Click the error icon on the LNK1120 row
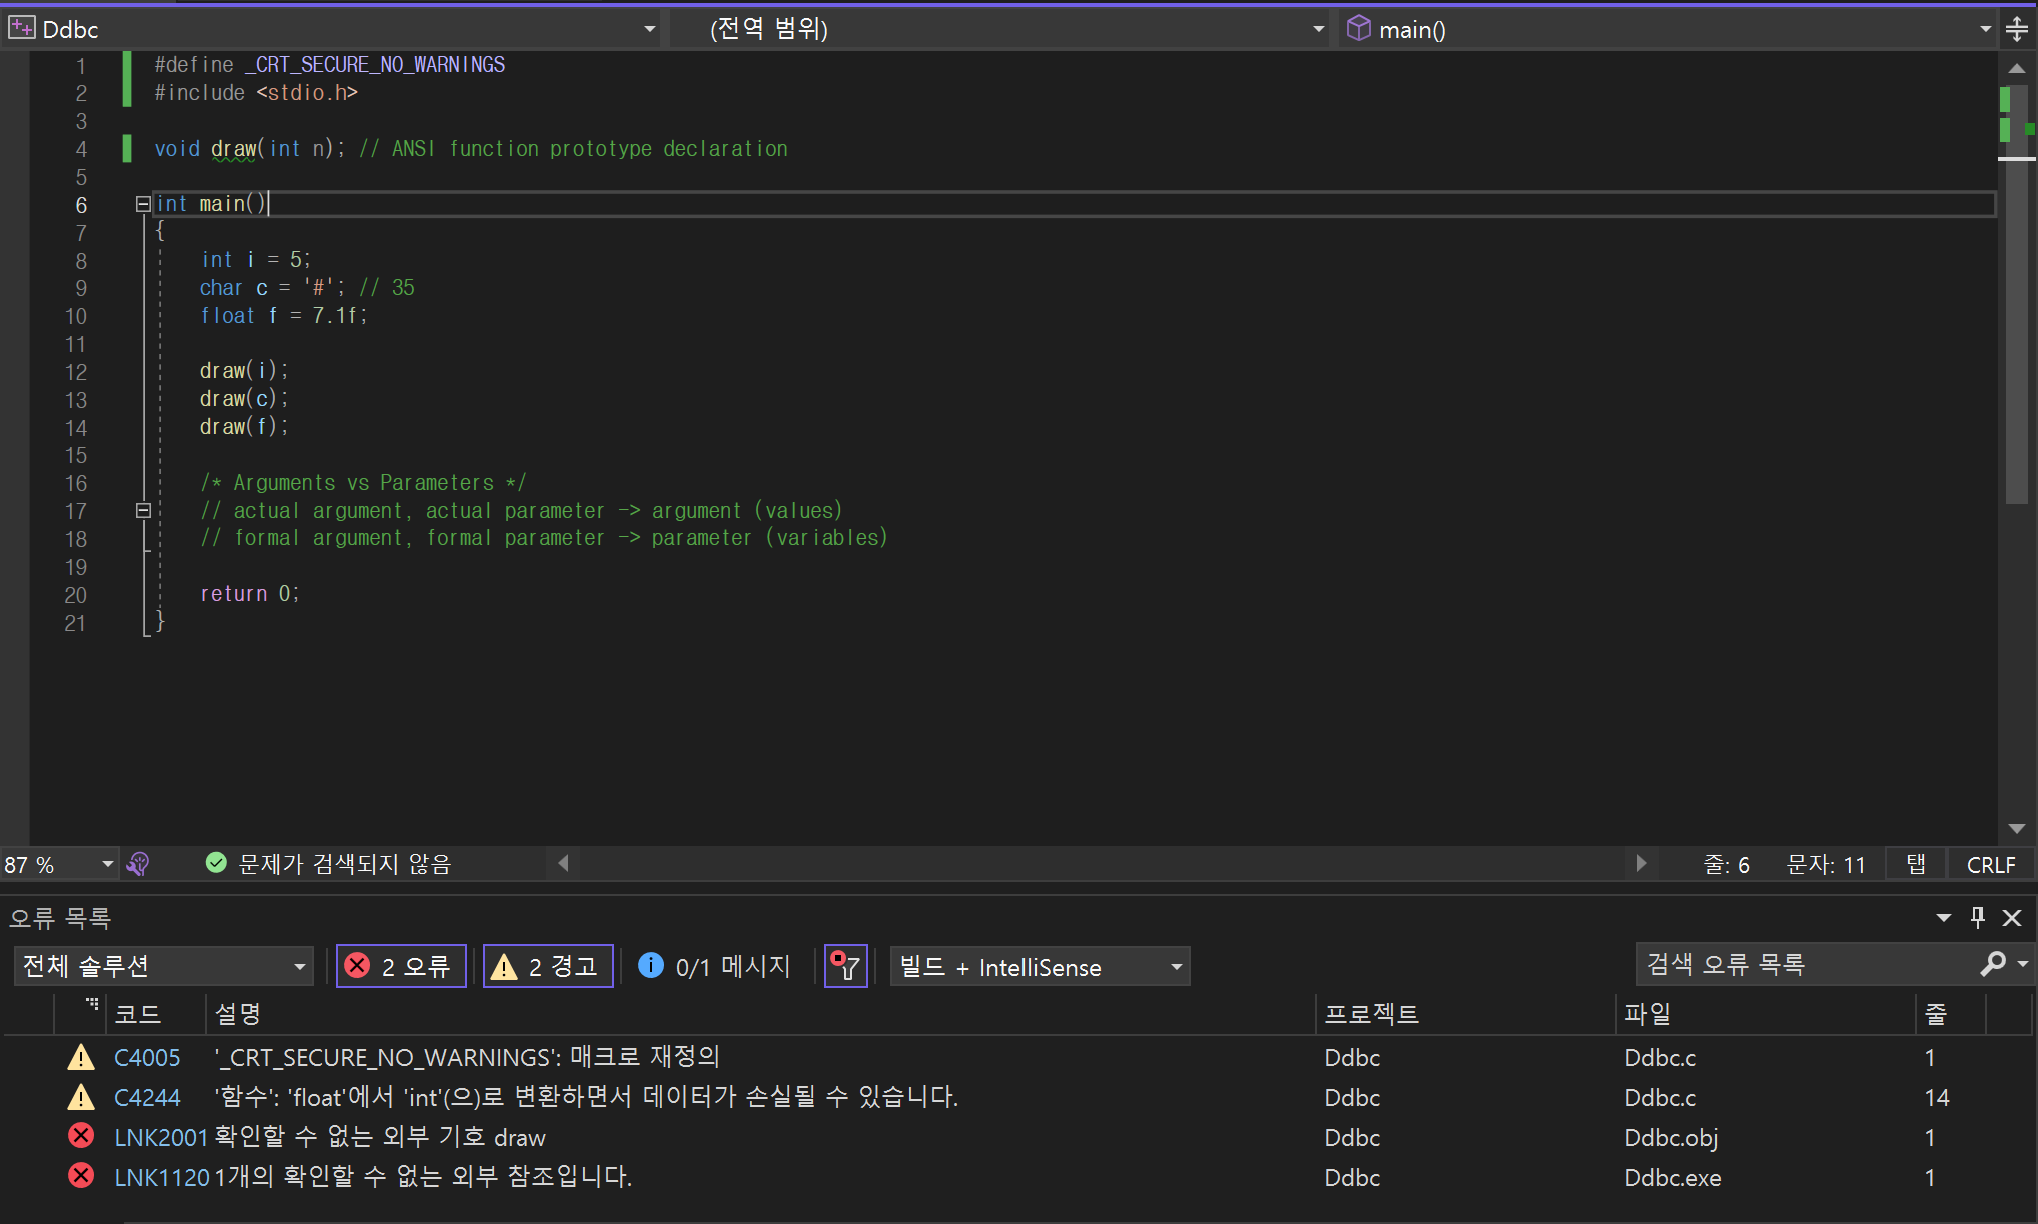The image size is (2038, 1224). point(81,1176)
